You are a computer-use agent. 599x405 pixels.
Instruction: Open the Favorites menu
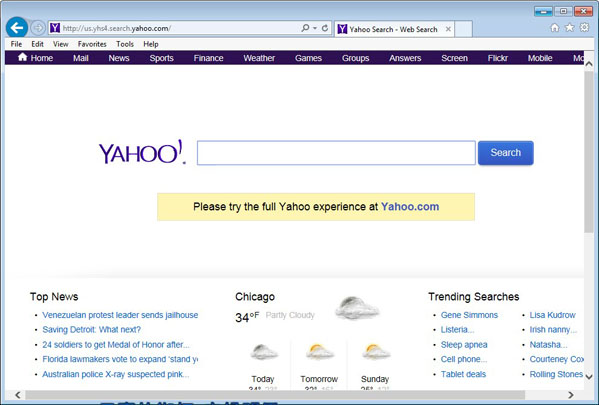[92, 44]
